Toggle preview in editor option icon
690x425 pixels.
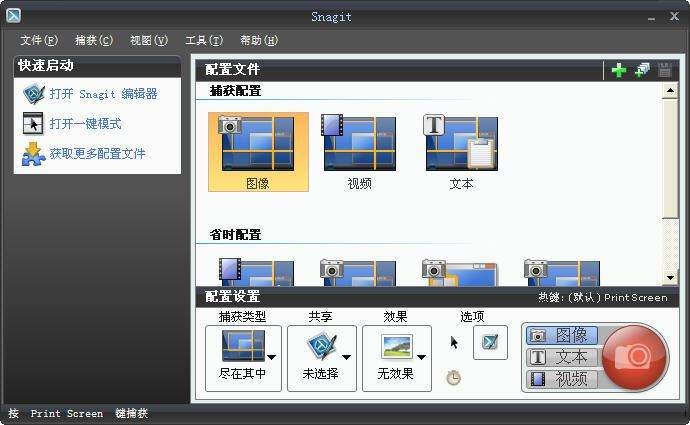490,342
